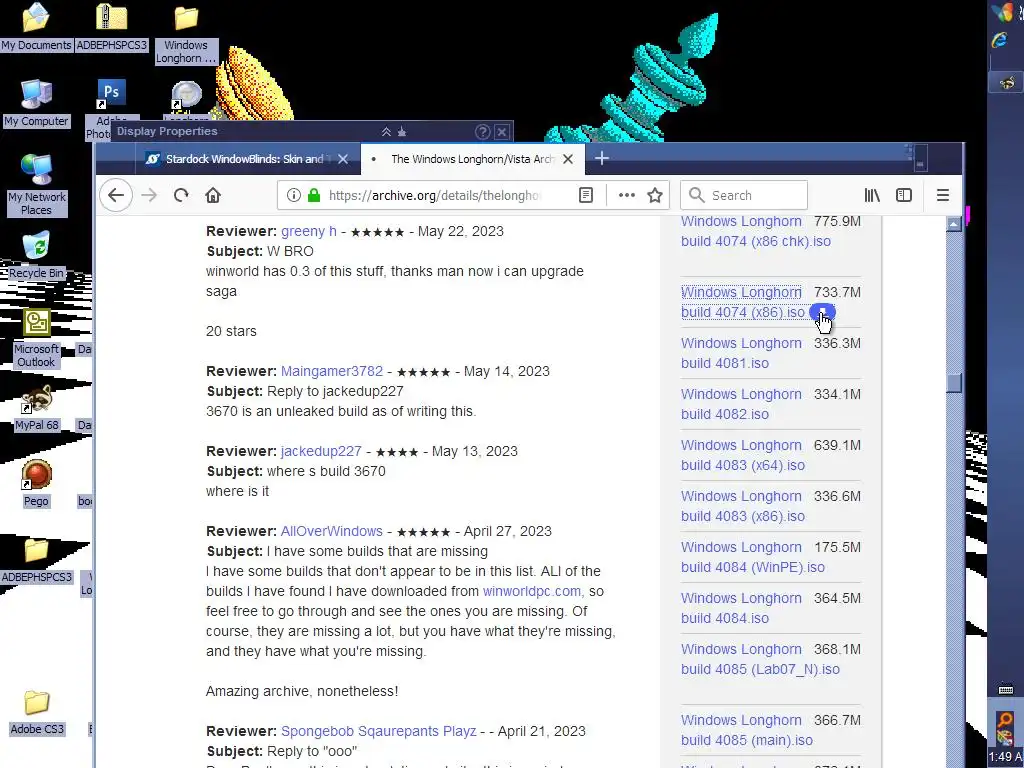Open reviewer Maingamer3782 profile link

[332, 371]
